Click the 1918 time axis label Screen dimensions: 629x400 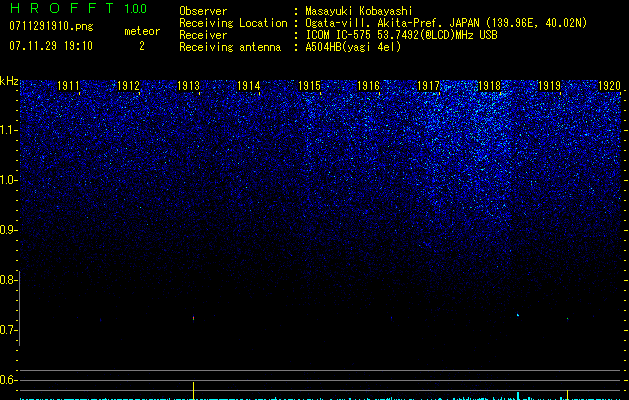489,86
